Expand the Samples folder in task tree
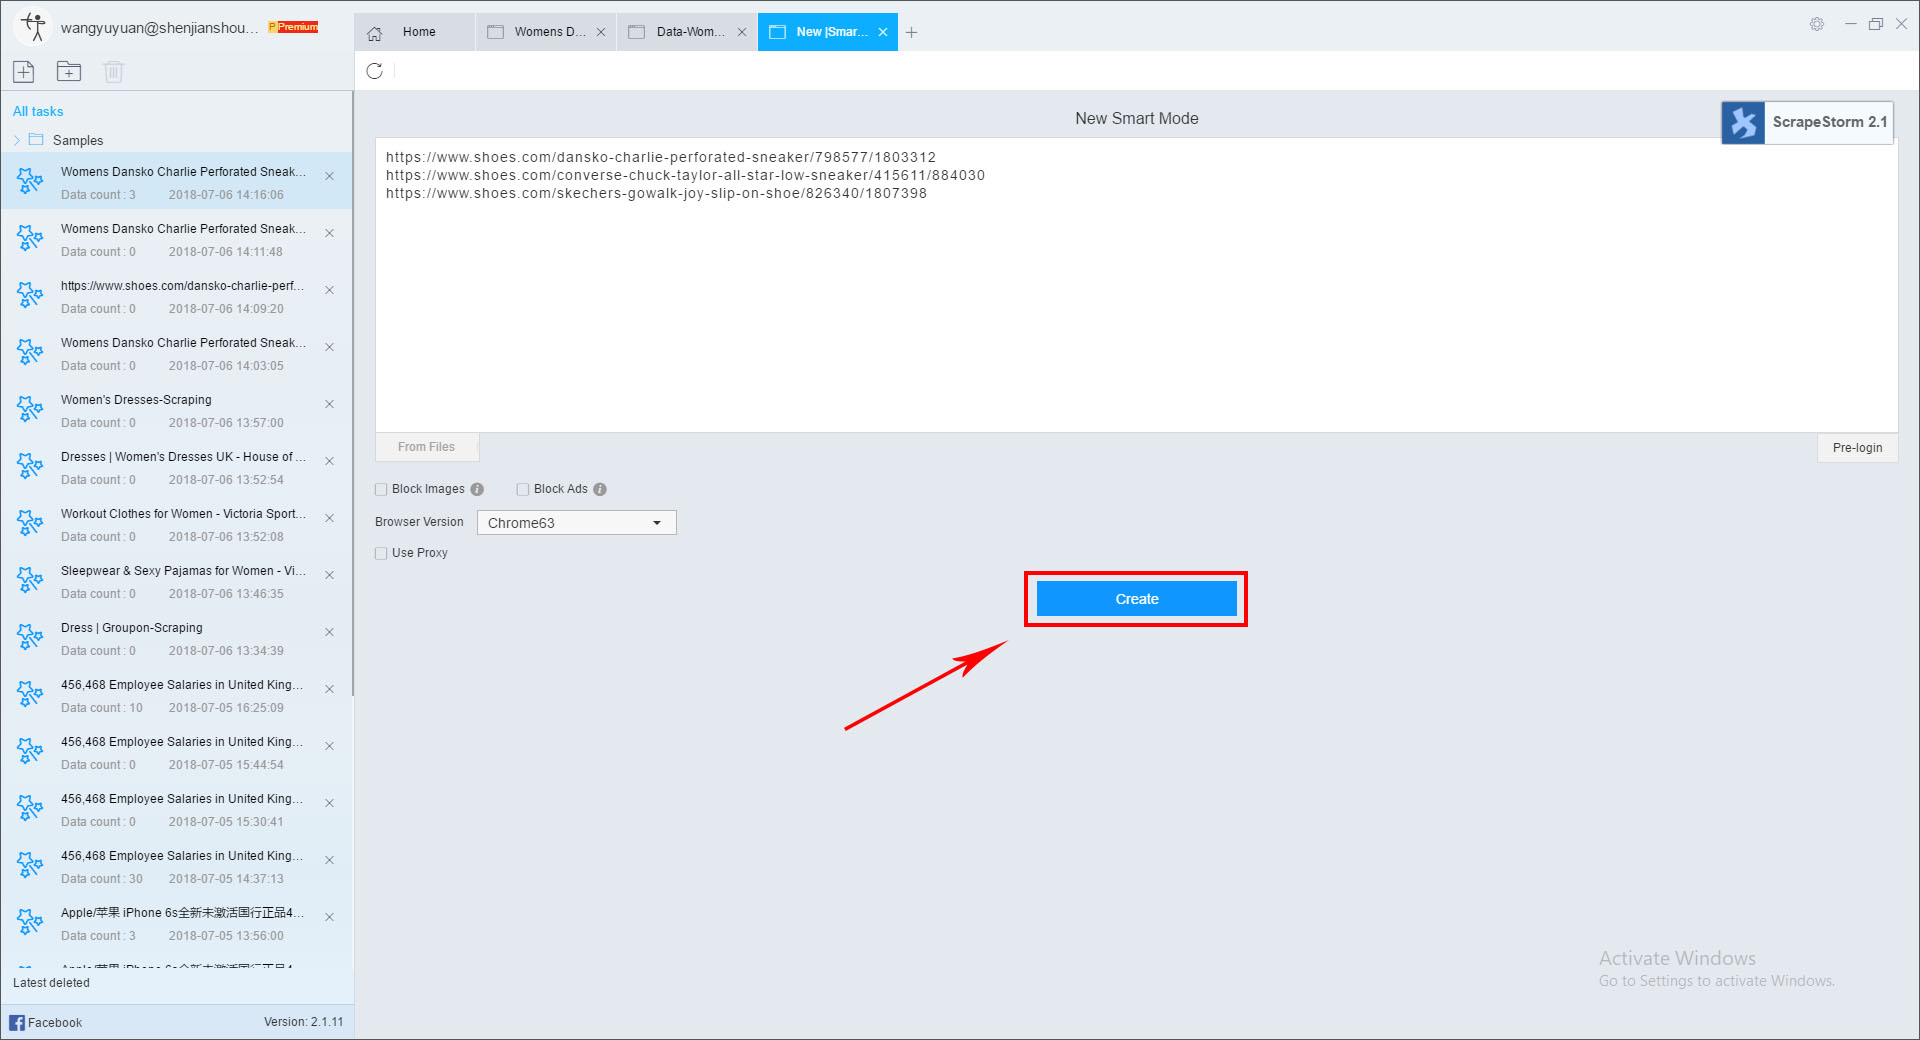Image resolution: width=1920 pixels, height=1040 pixels. 17,141
